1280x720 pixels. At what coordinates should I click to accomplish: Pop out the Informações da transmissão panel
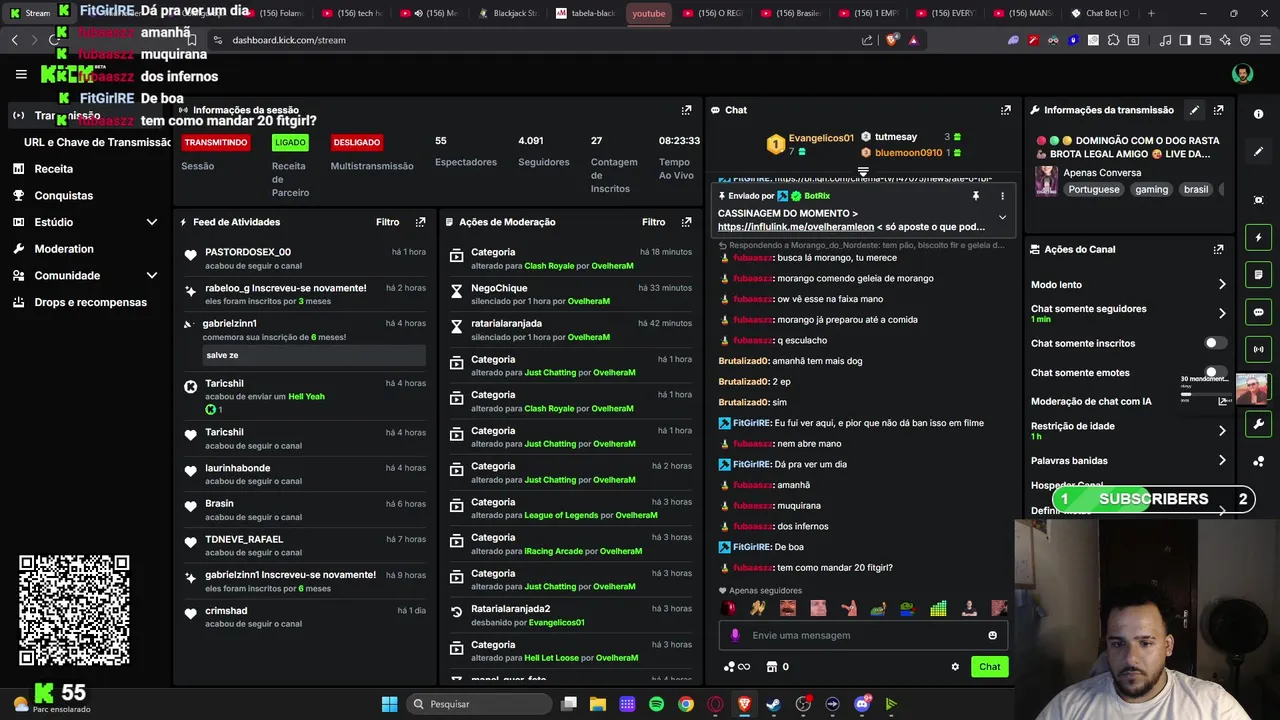click(x=1218, y=110)
